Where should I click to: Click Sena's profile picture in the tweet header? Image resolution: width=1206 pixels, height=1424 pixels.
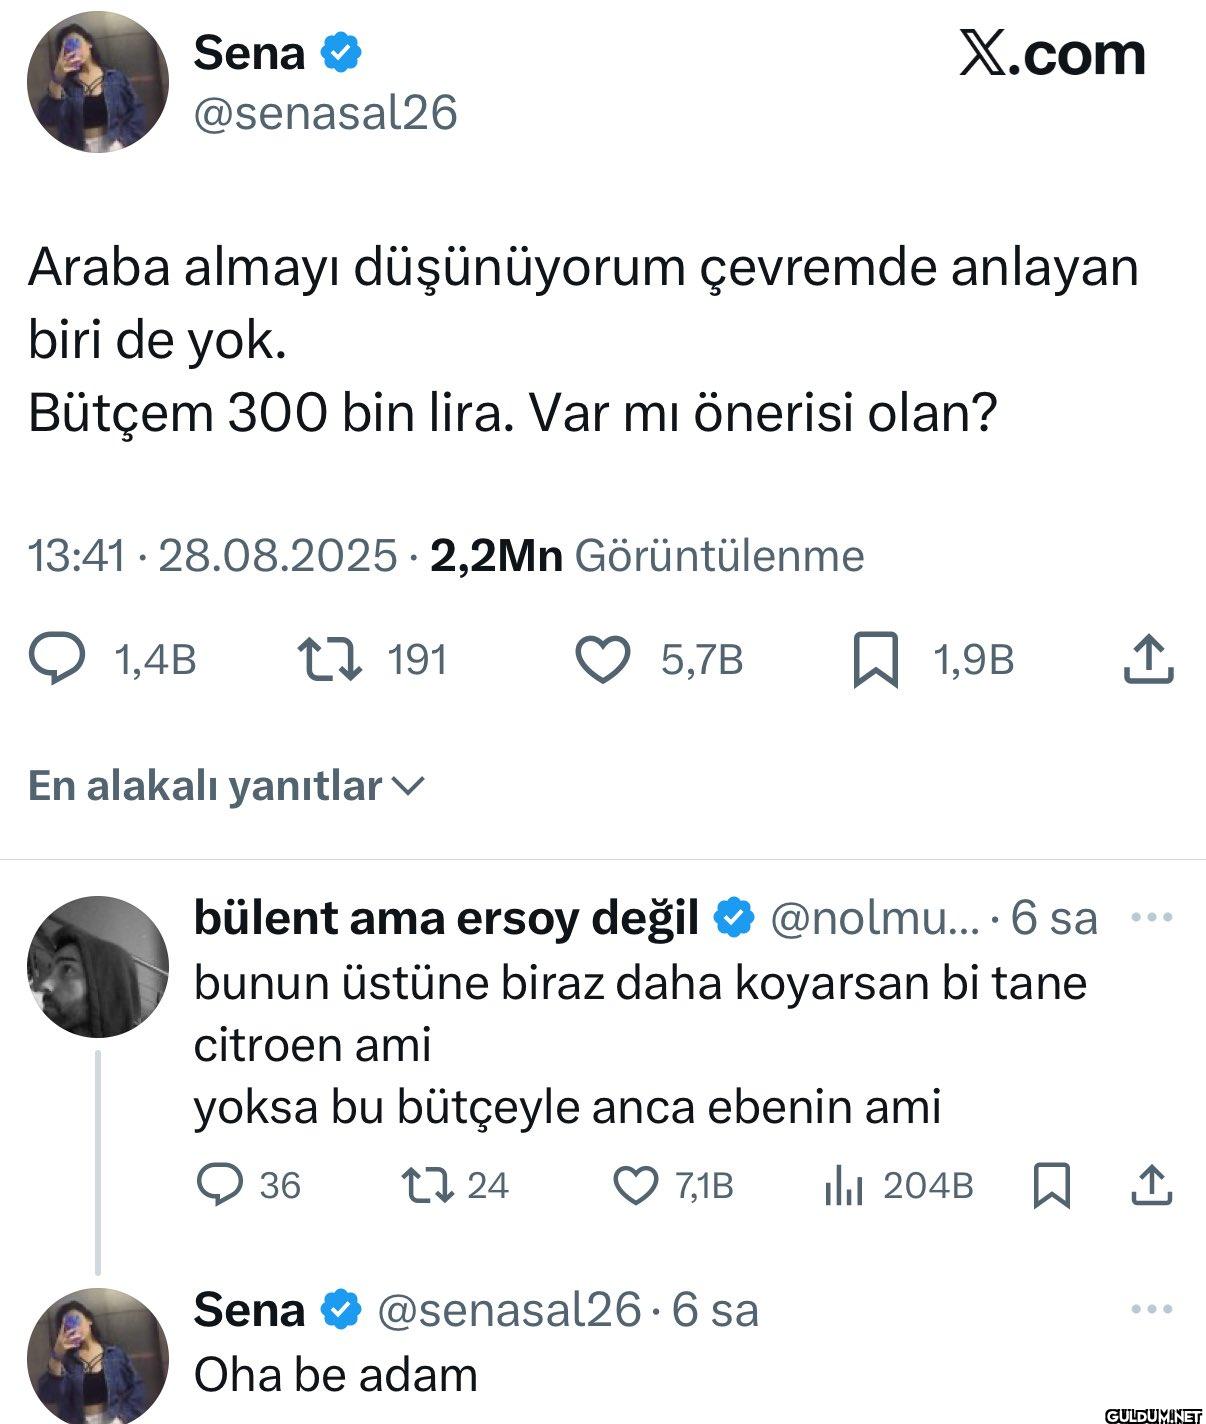click(x=98, y=83)
